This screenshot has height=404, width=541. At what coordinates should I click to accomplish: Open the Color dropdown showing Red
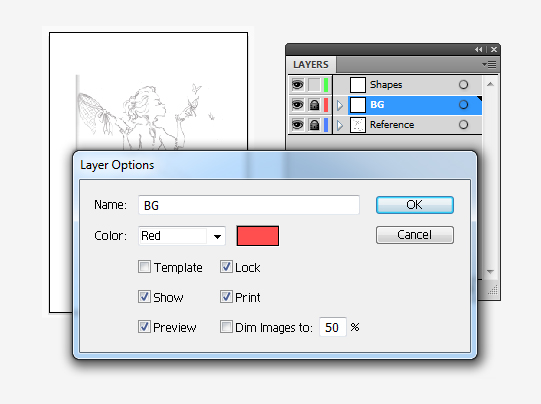click(182, 236)
